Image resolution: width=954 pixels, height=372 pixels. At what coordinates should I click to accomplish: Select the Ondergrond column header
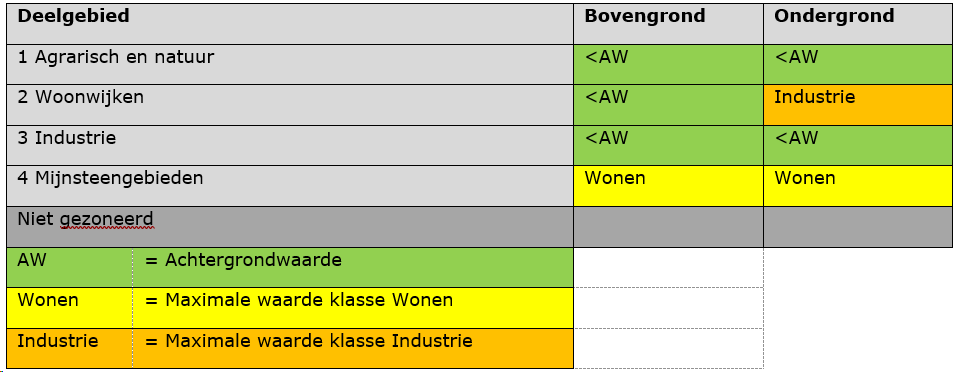(x=858, y=24)
